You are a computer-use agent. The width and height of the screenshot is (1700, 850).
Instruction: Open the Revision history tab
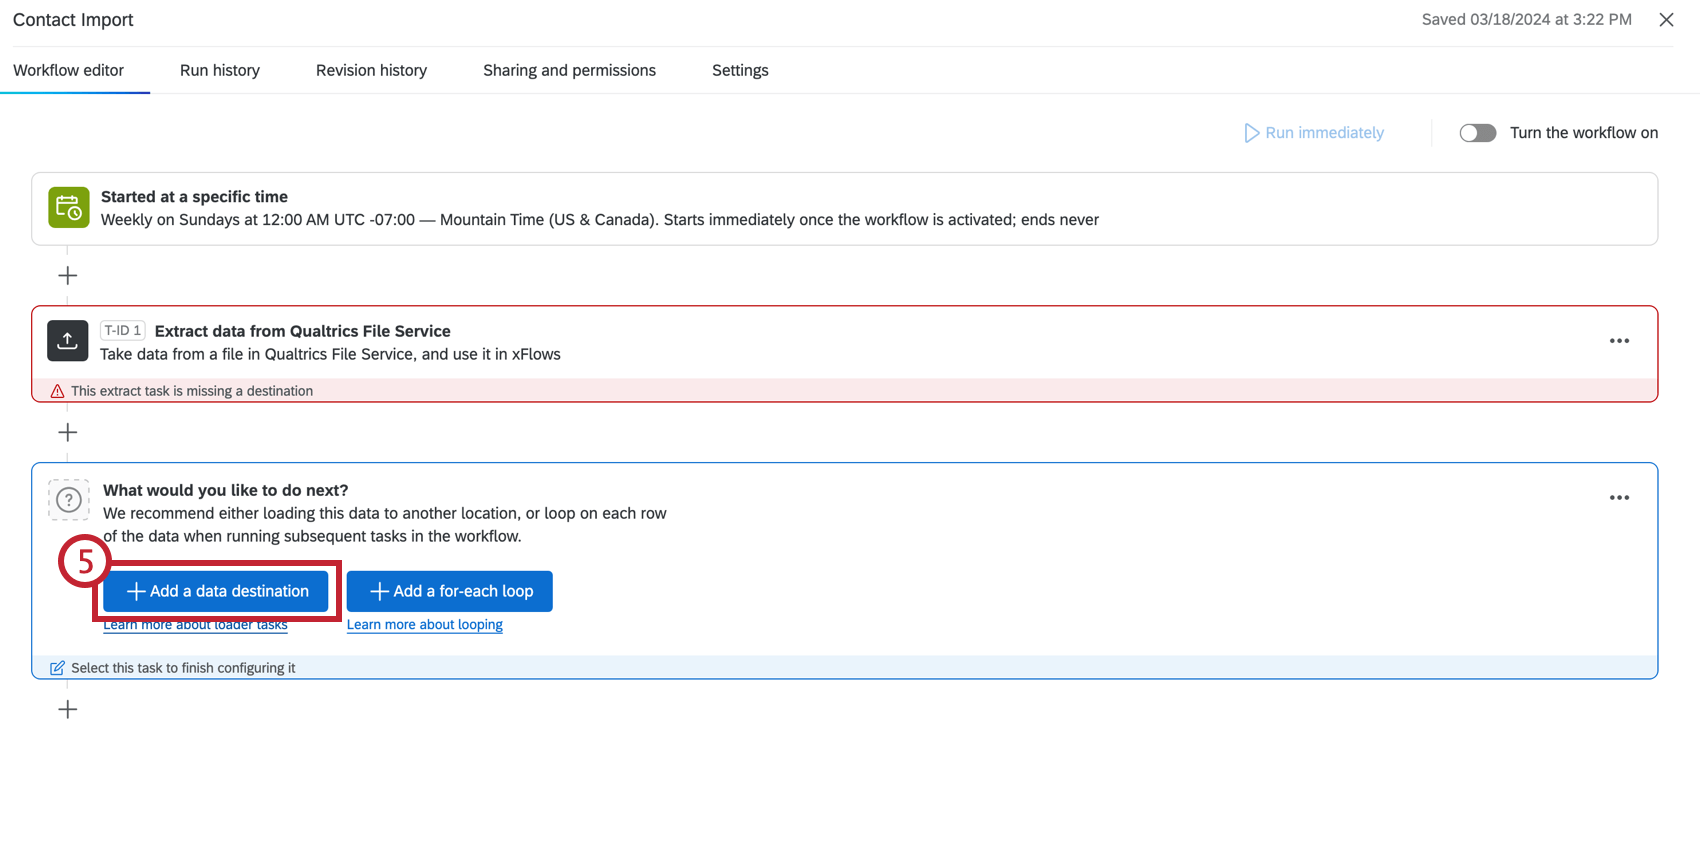click(371, 70)
